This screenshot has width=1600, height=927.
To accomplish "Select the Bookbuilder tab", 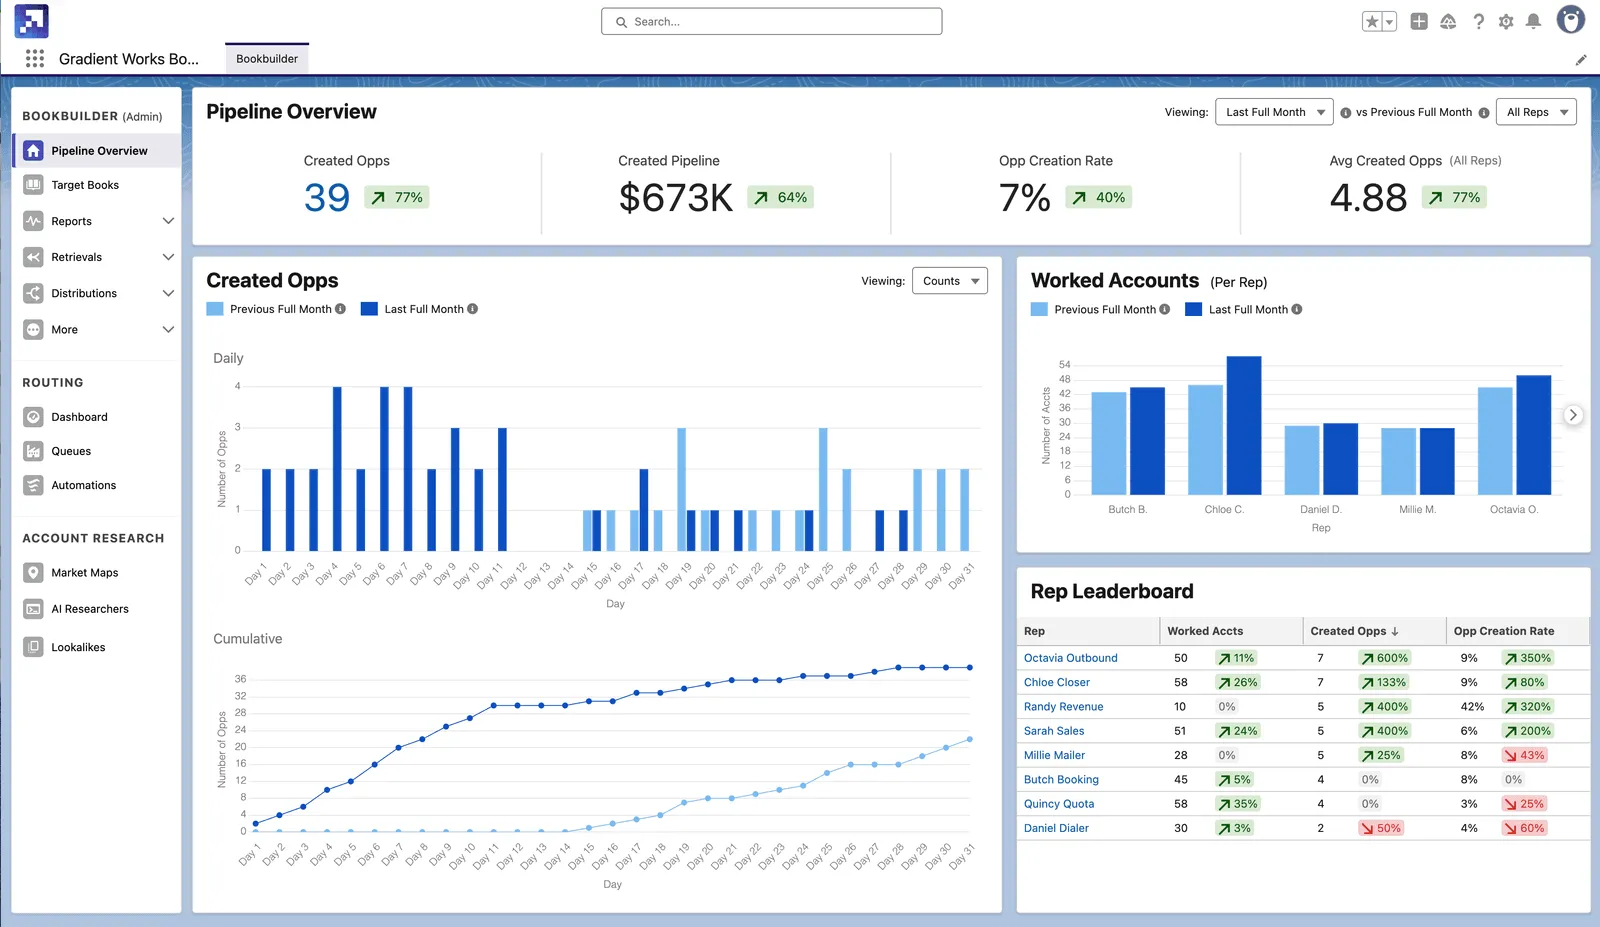I will click(x=267, y=58).
